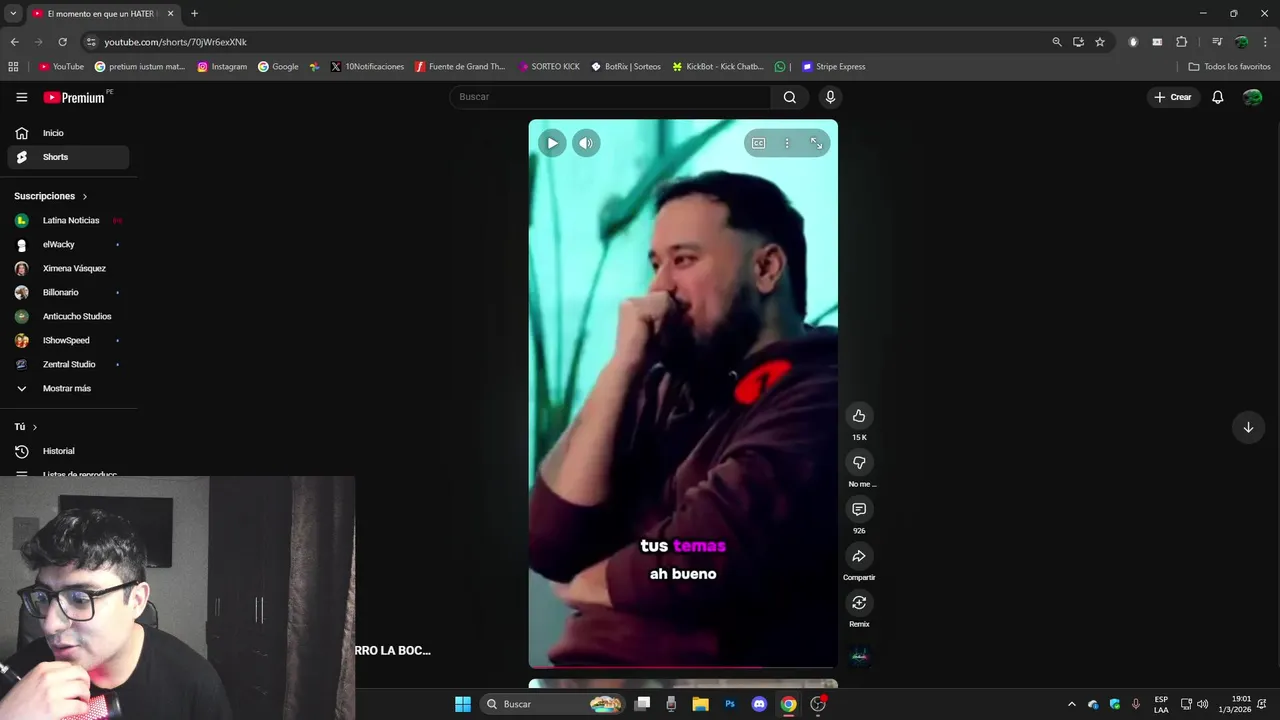
Task: Open the YouTube hamburger guide menu
Action: point(22,97)
